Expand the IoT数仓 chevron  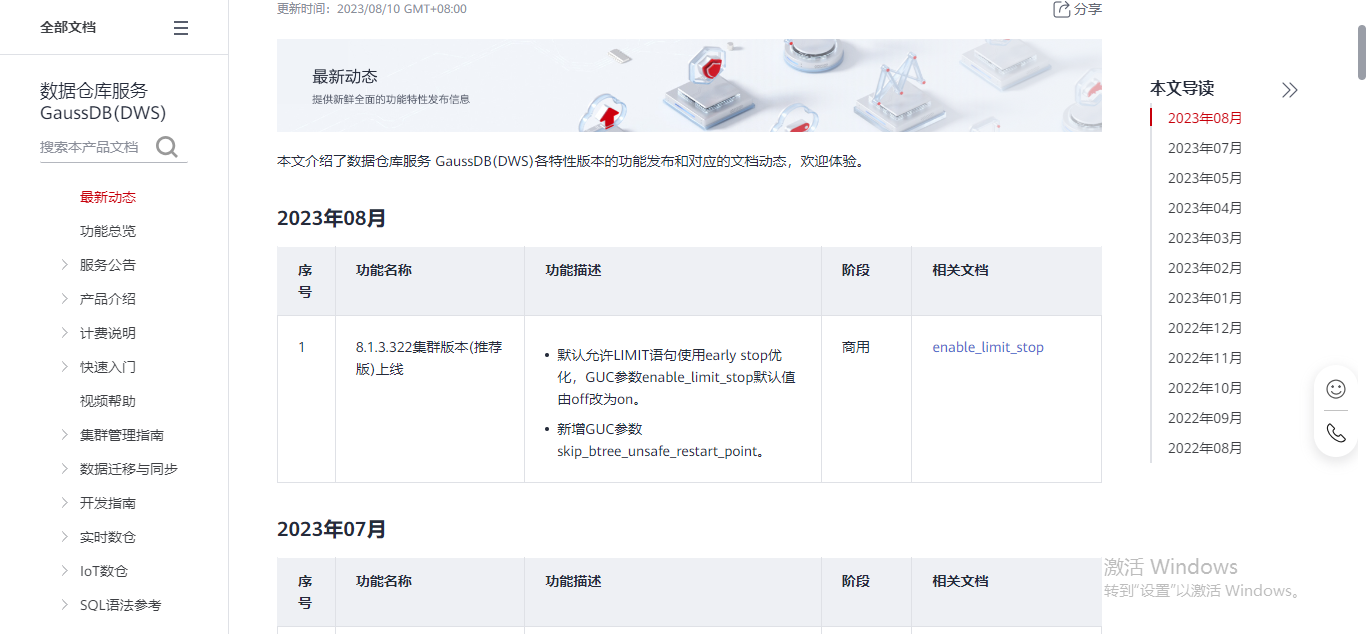pos(65,571)
